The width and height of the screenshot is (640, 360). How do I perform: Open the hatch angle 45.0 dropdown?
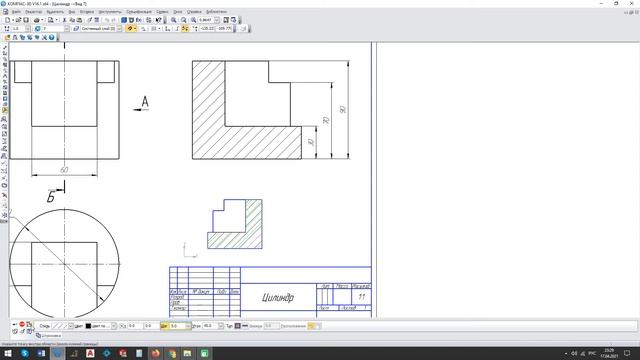click(x=221, y=326)
